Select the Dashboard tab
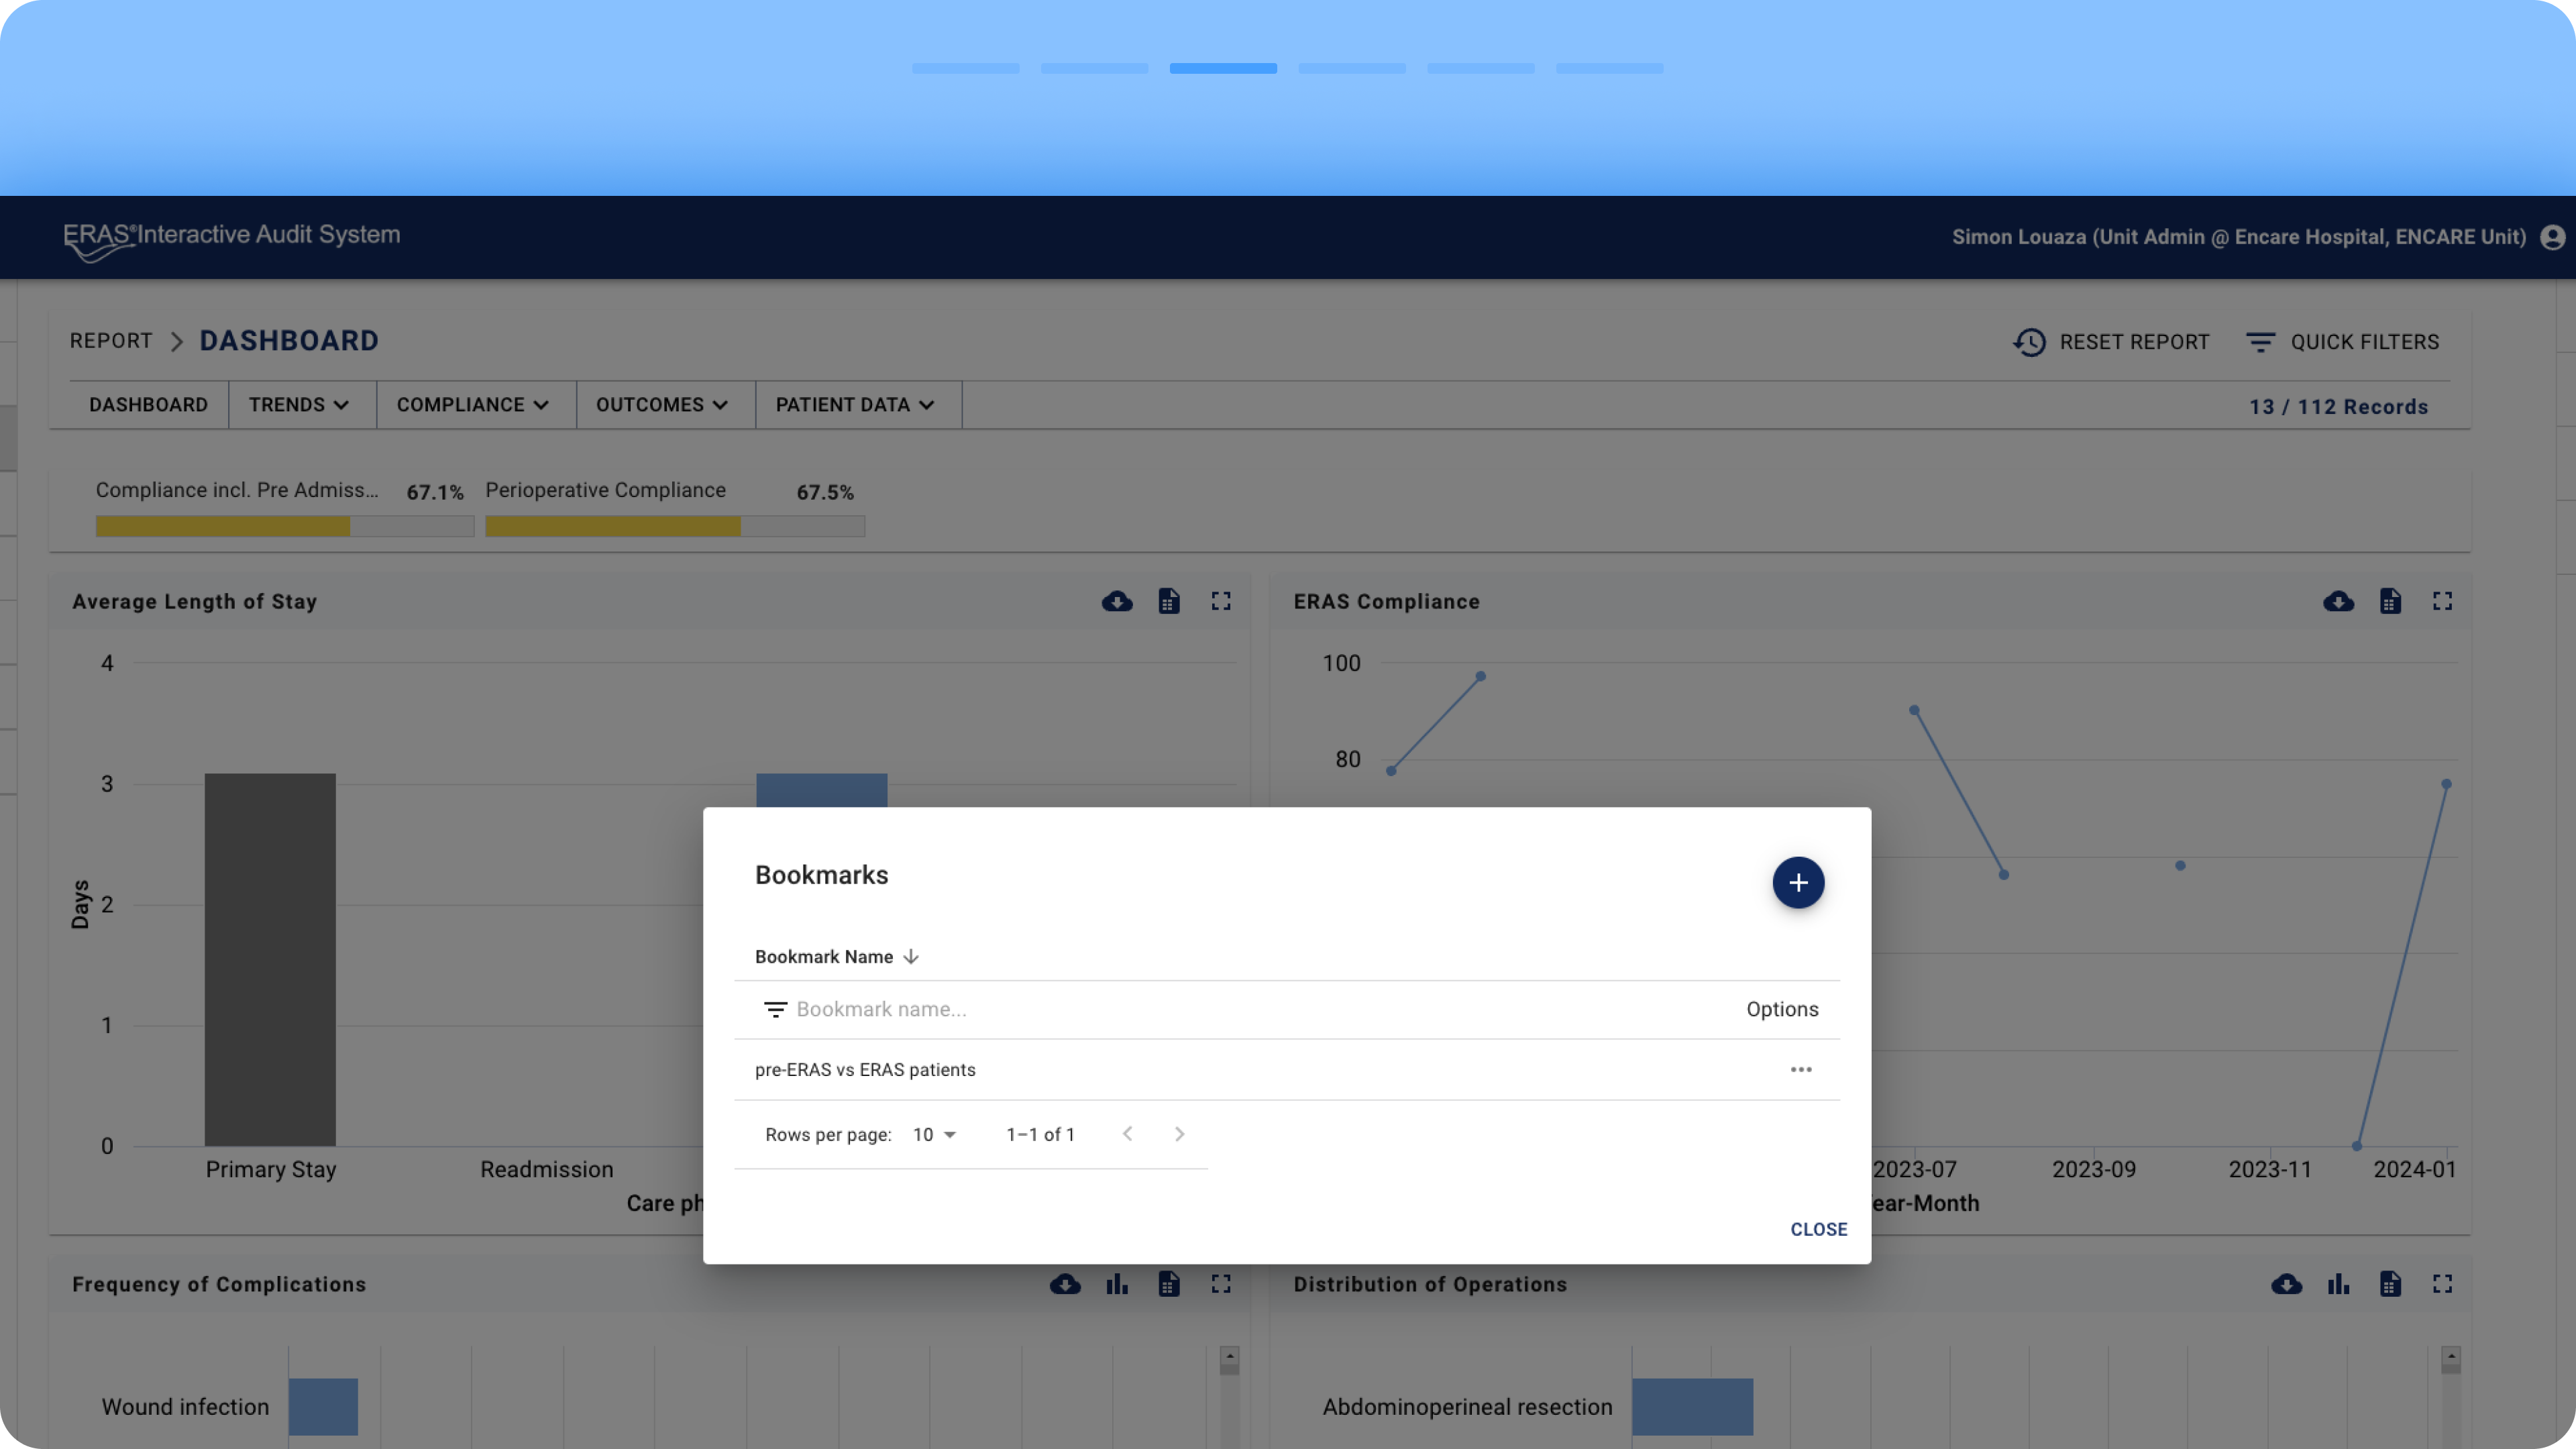Viewport: 2576px width, 1449px height. pyautogui.click(x=148, y=405)
